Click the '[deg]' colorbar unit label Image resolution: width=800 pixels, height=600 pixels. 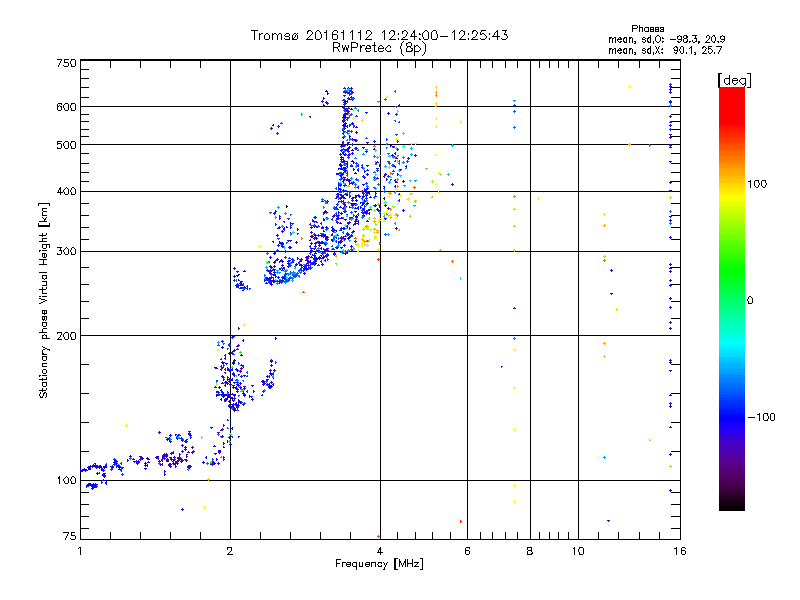734,80
